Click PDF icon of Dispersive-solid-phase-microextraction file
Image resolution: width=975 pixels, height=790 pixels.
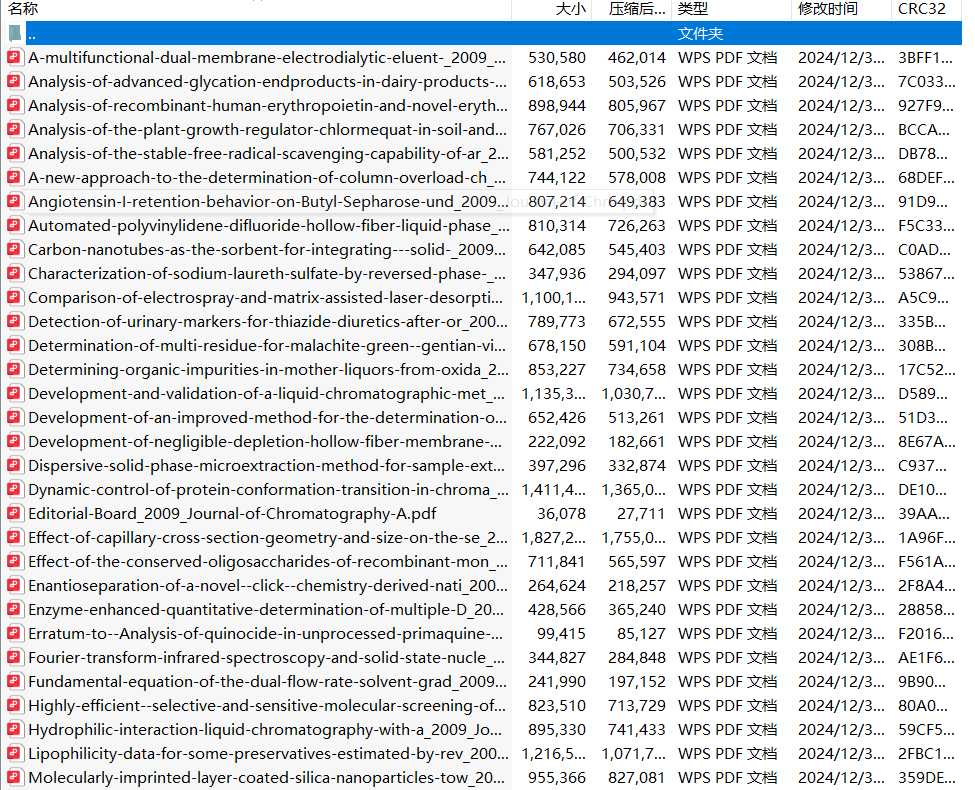[x=14, y=465]
